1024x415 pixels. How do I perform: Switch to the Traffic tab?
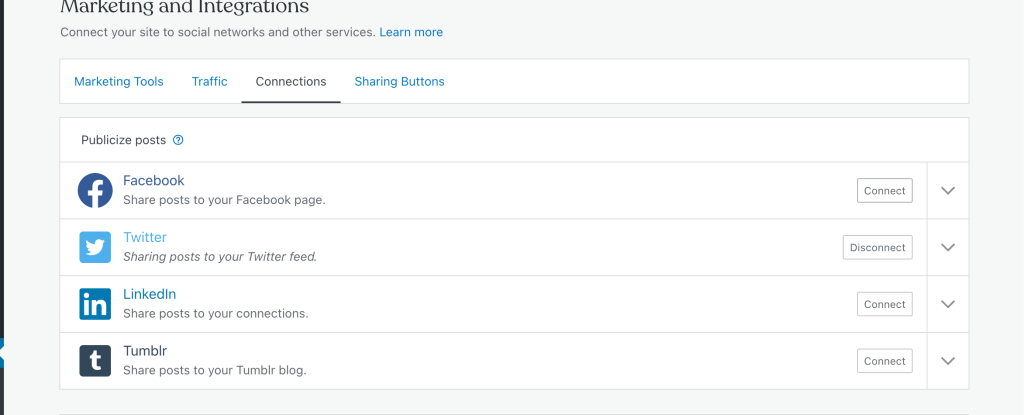pos(210,82)
